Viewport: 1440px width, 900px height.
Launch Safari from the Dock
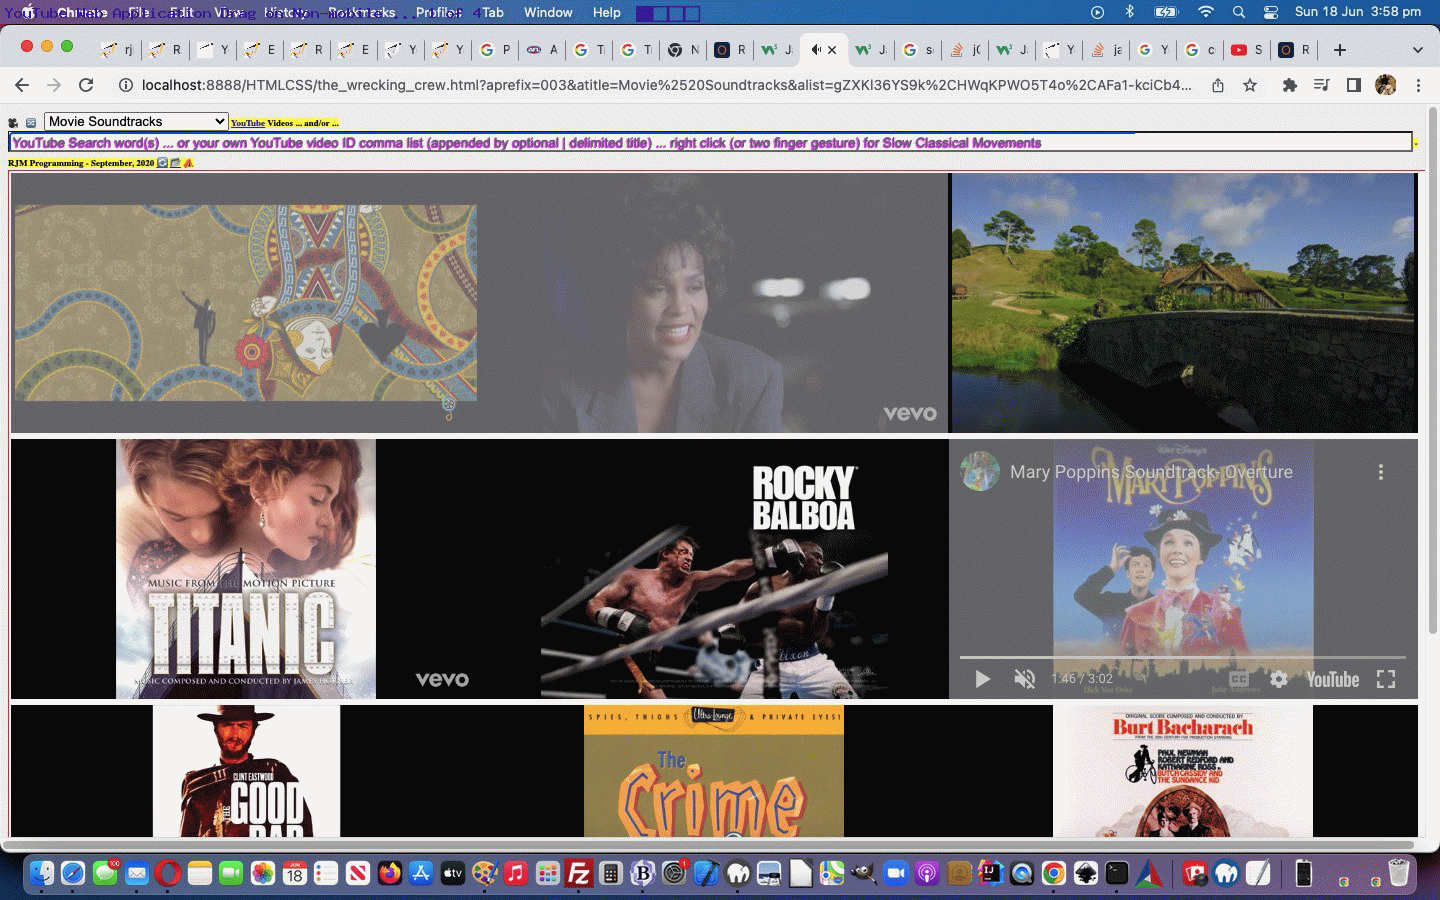(73, 873)
